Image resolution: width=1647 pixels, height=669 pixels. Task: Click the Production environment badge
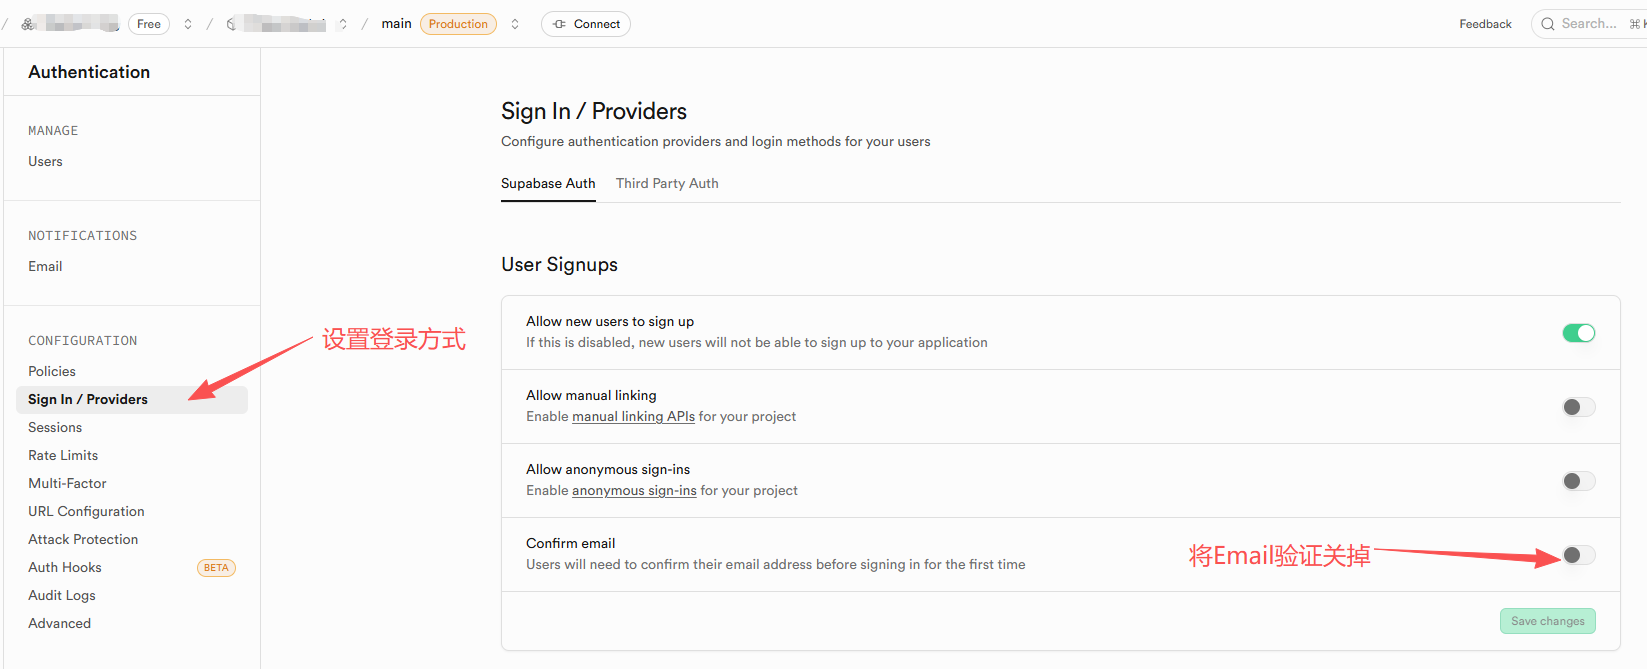tap(458, 24)
